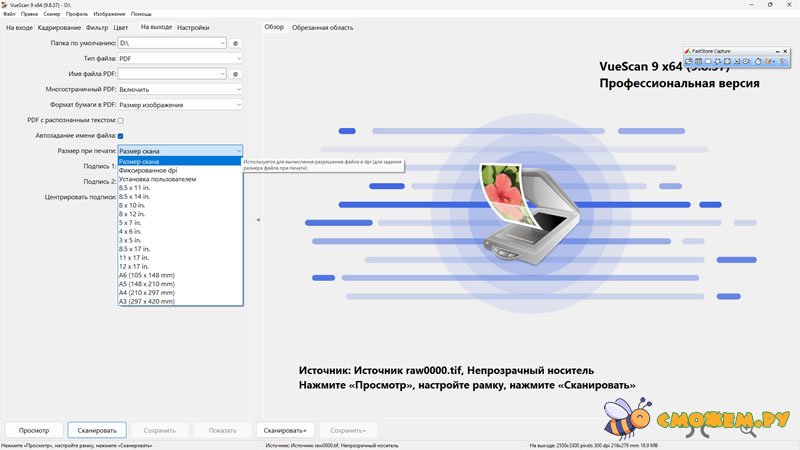Click FastStone capture rectangular region icon
This screenshot has height=450, width=800.
[x=716, y=61]
